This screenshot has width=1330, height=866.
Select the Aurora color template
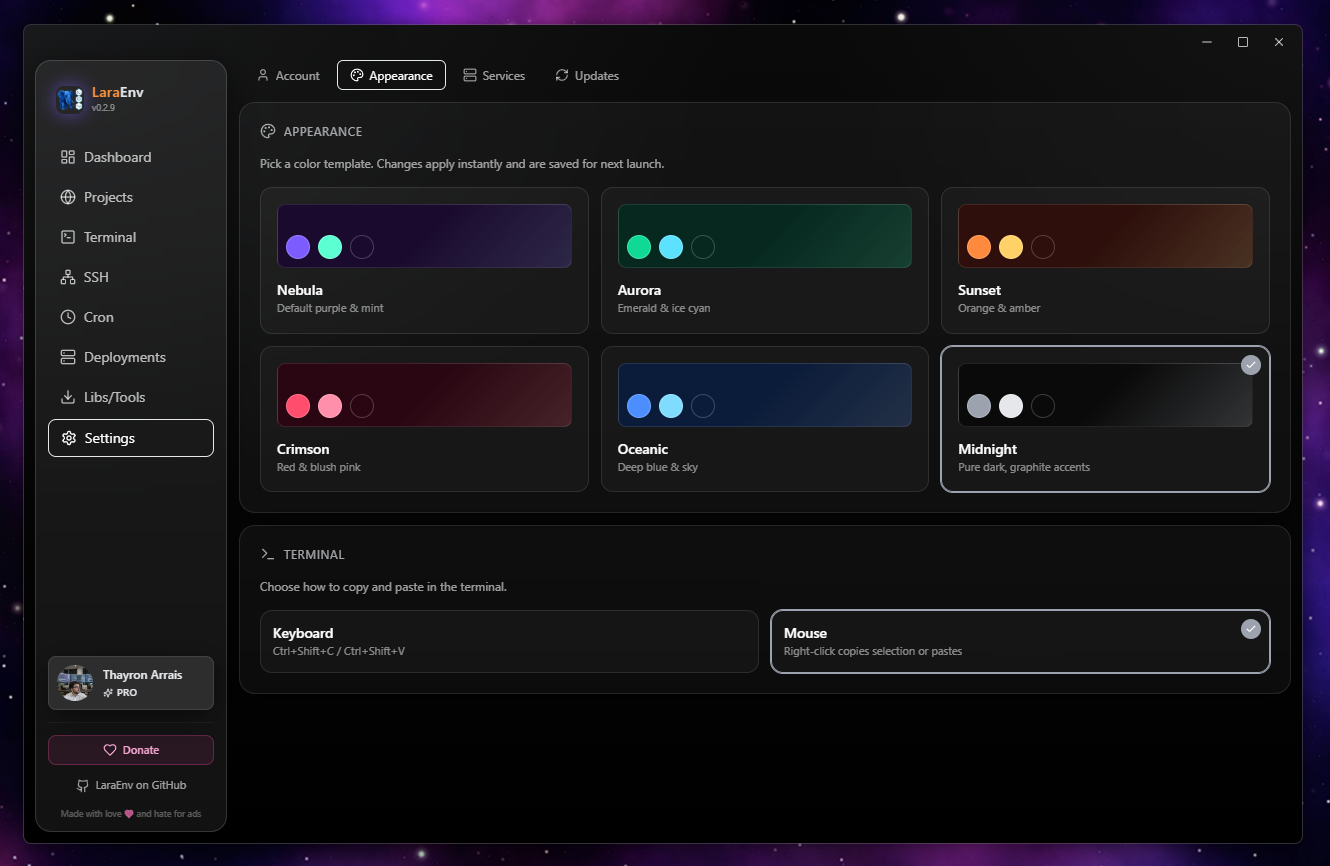tap(765, 260)
